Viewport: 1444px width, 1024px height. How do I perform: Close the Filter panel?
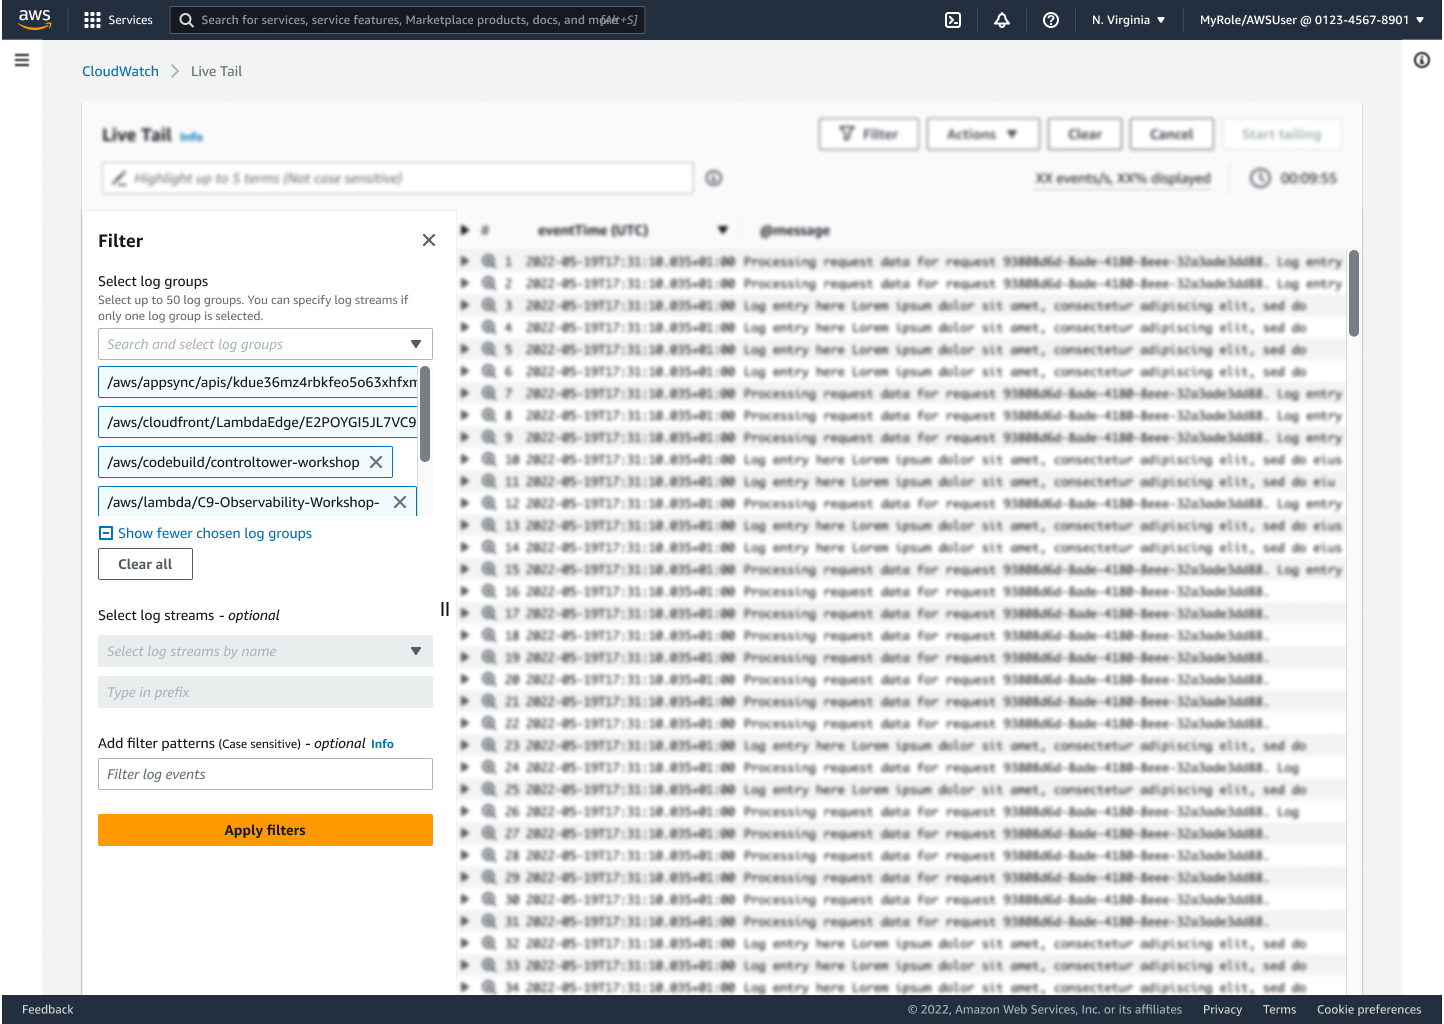[x=429, y=240]
